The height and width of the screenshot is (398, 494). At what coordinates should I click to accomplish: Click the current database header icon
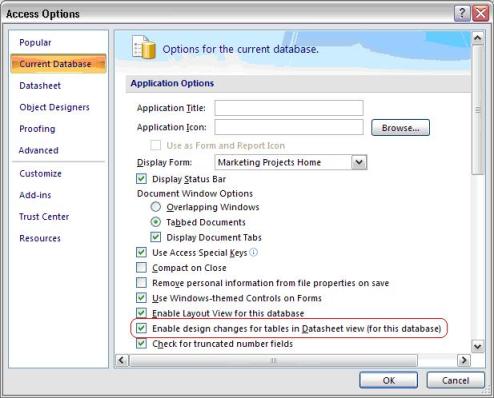(144, 47)
